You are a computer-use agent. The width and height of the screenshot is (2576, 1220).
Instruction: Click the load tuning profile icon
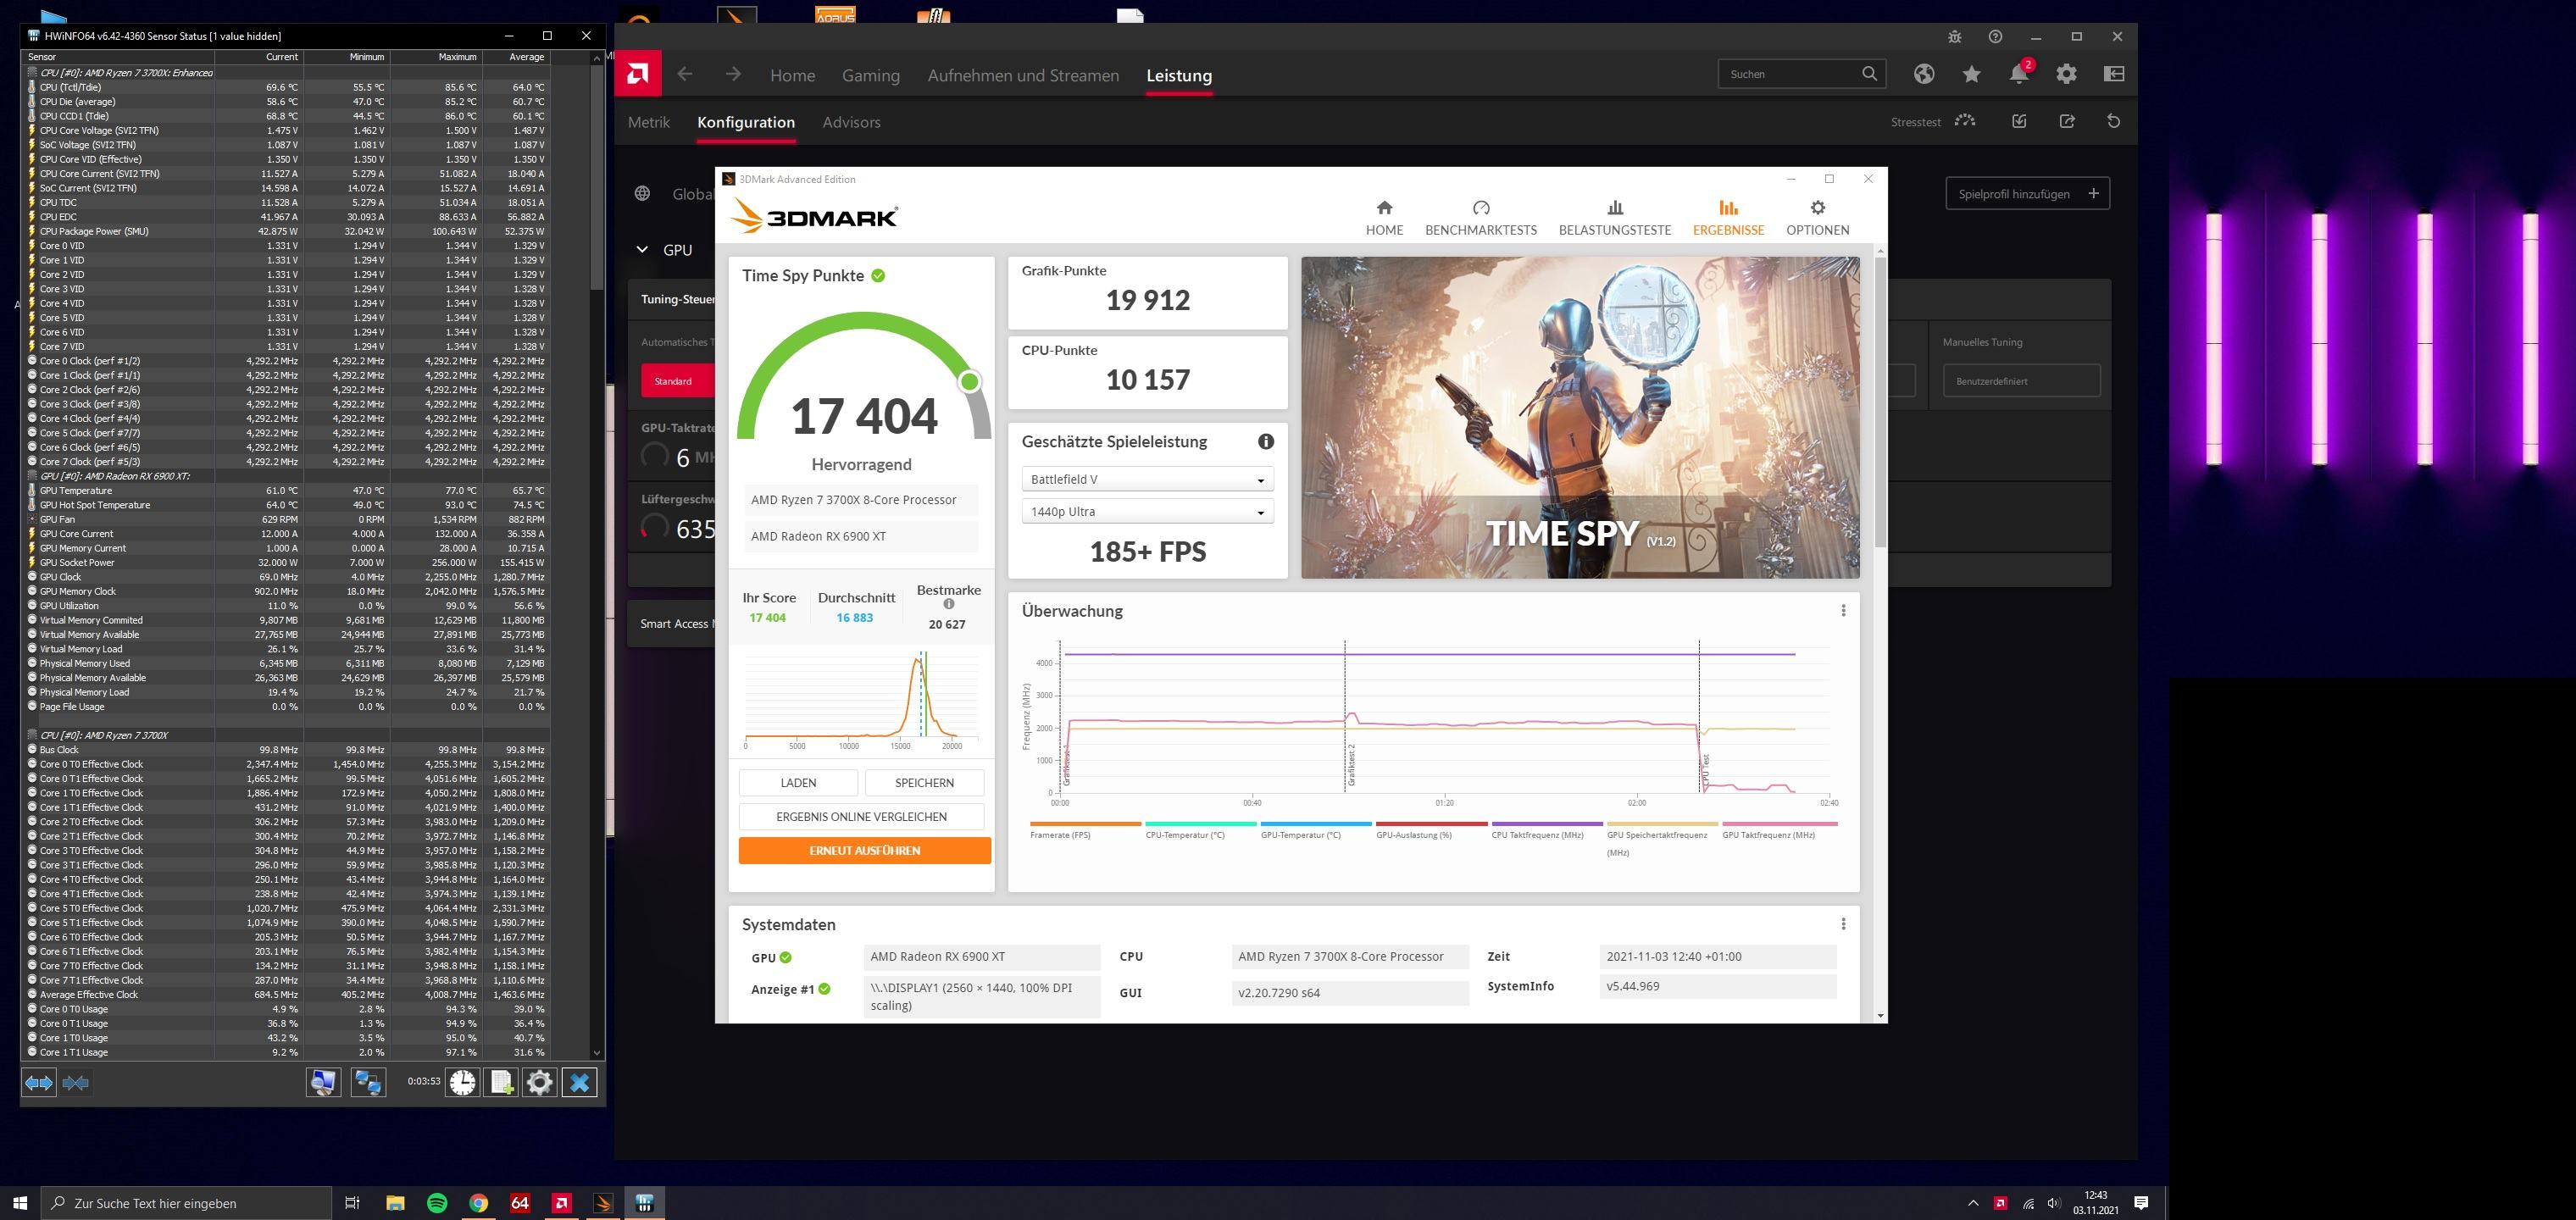pyautogui.click(x=2019, y=121)
